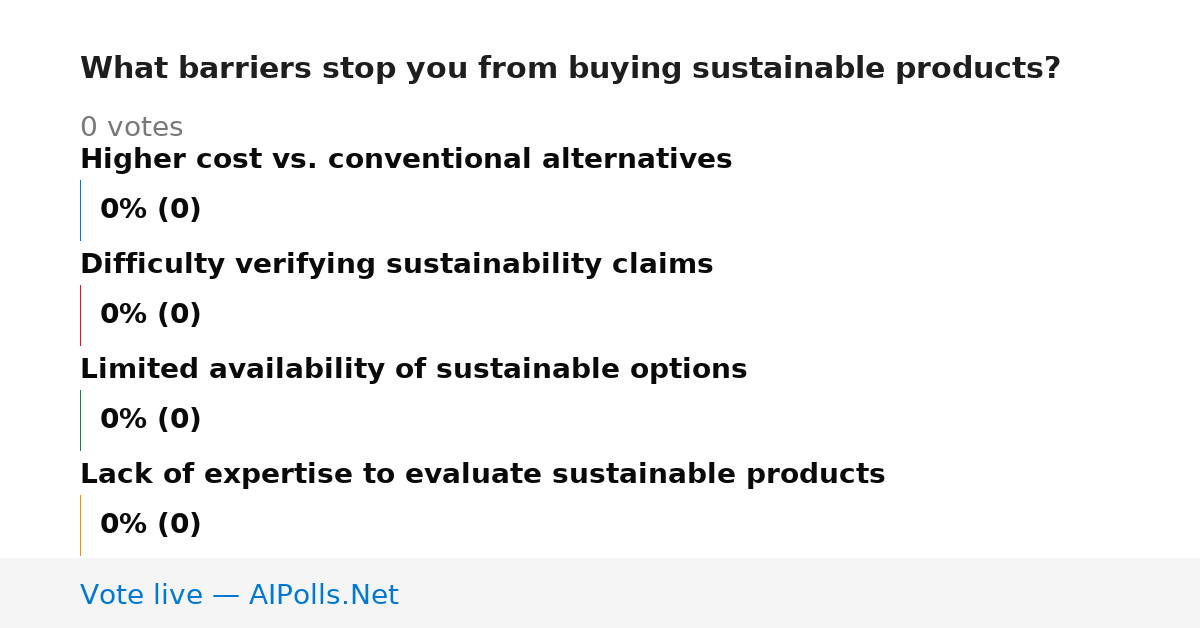The height and width of the screenshot is (628, 1200).
Task: Select 'Lack of expertise to evaluate sustainable products'
Action: coord(482,475)
